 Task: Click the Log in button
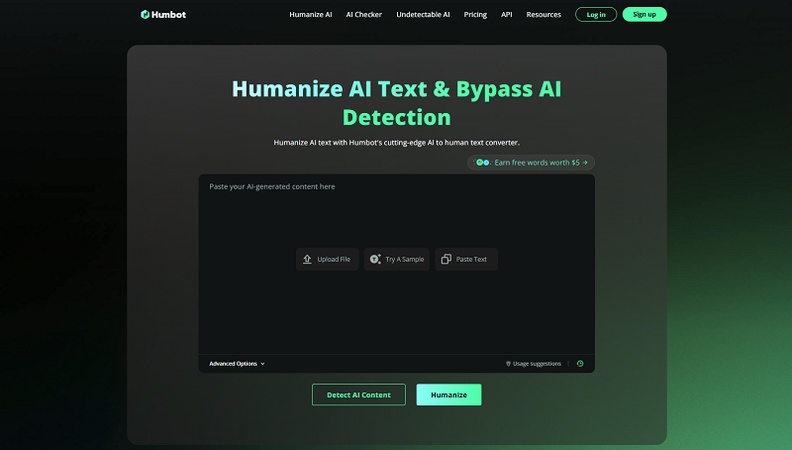[596, 15]
